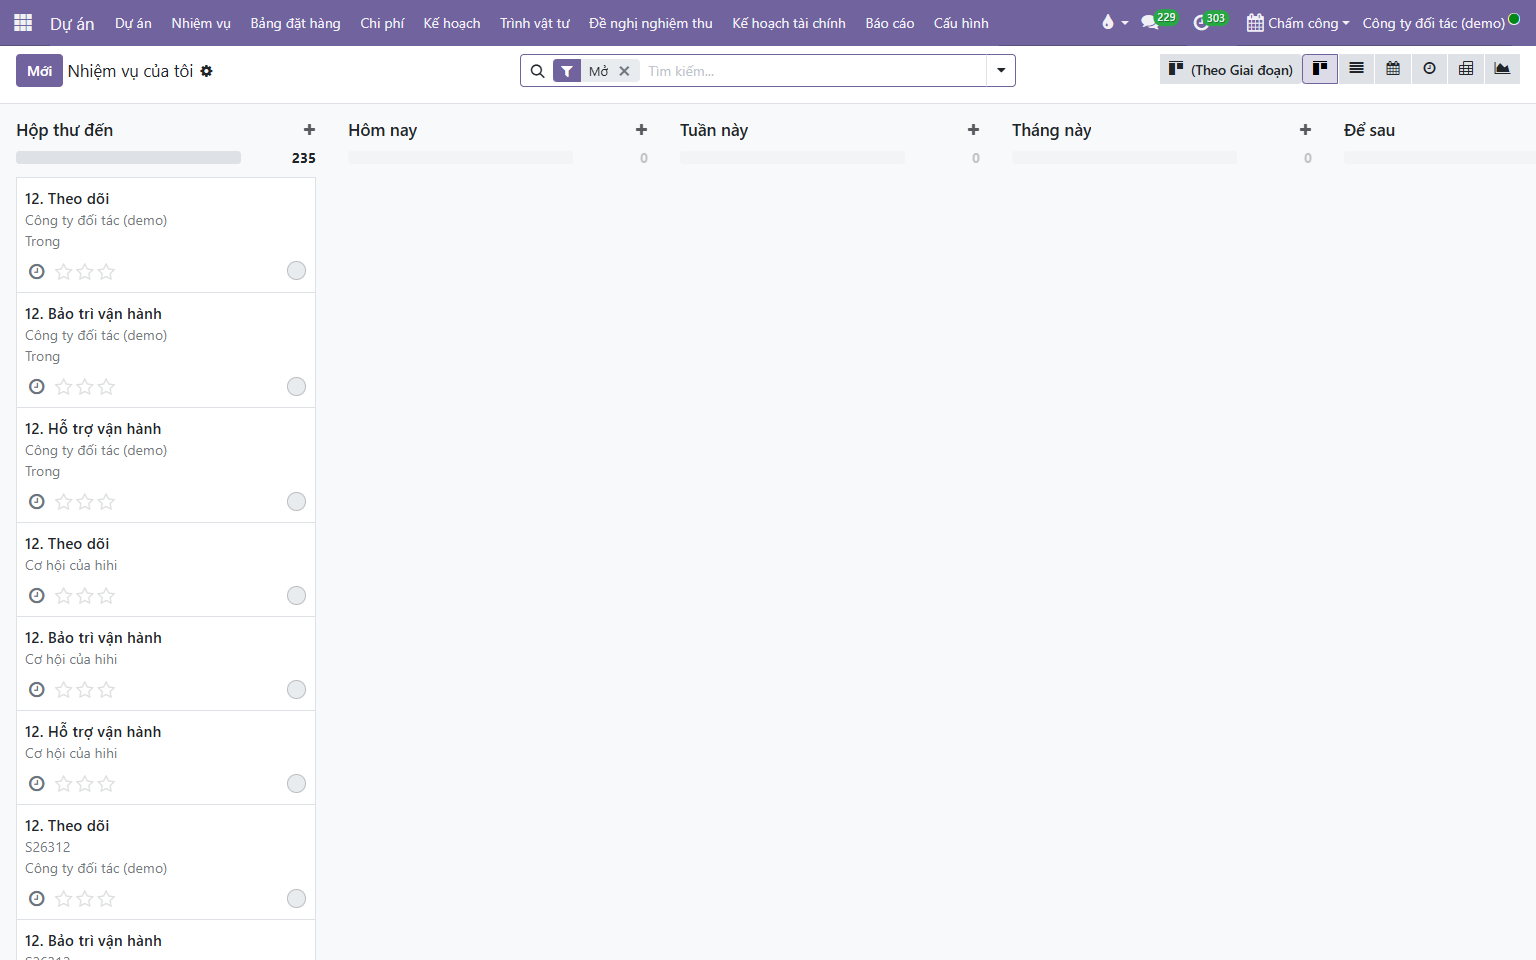The image size is (1536, 960).
Task: Switch to the list view
Action: pyautogui.click(x=1356, y=69)
